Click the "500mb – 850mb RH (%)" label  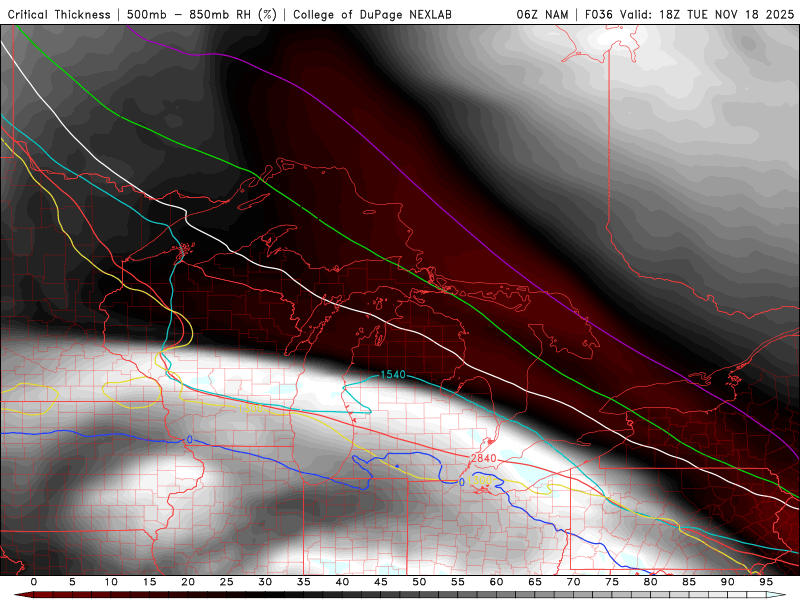(202, 14)
